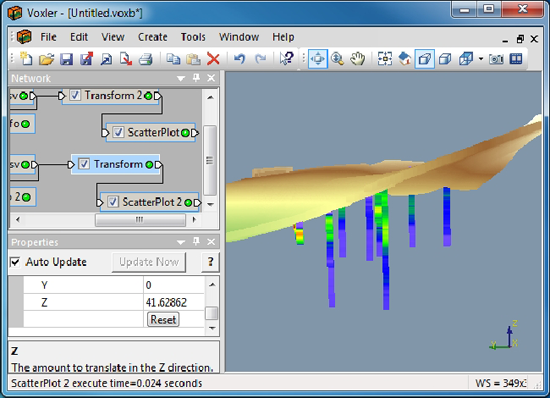
Task: Uncheck the Auto Update checkbox
Action: click(x=15, y=262)
